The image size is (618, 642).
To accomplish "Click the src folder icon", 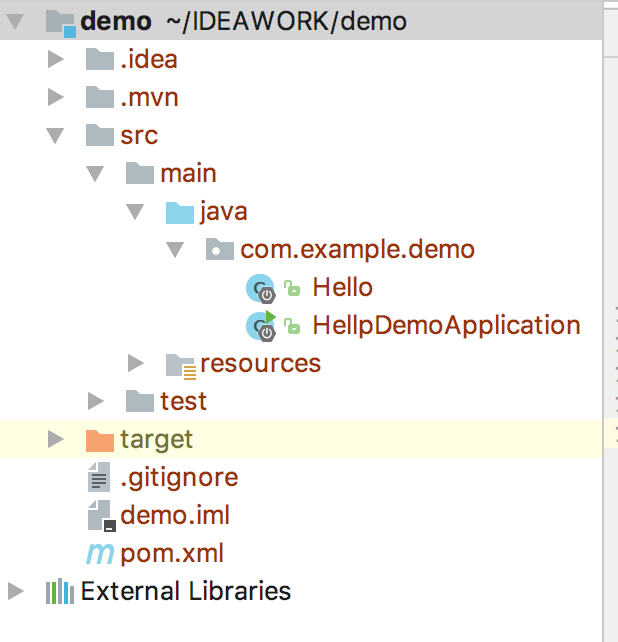I will tap(100, 135).
